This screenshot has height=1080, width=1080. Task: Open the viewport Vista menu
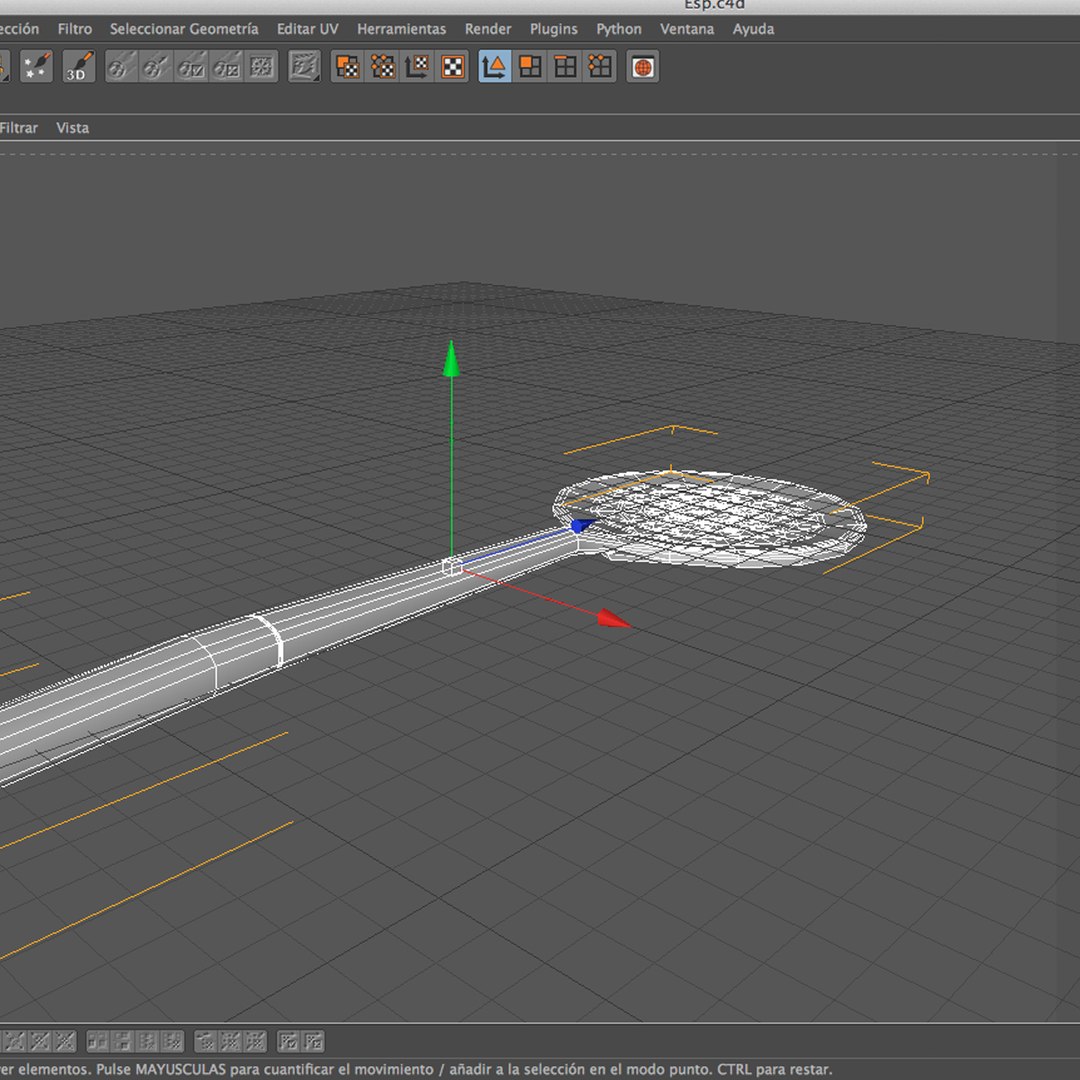72,127
